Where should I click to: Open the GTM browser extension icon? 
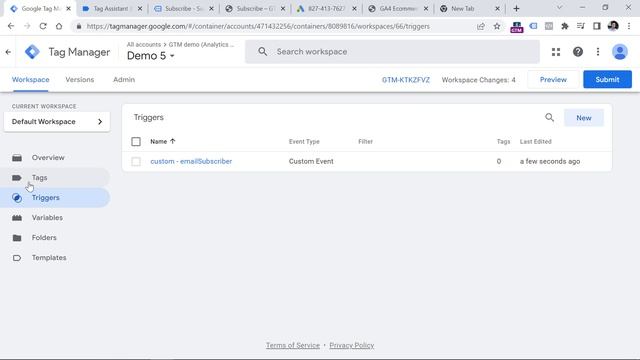[516, 27]
